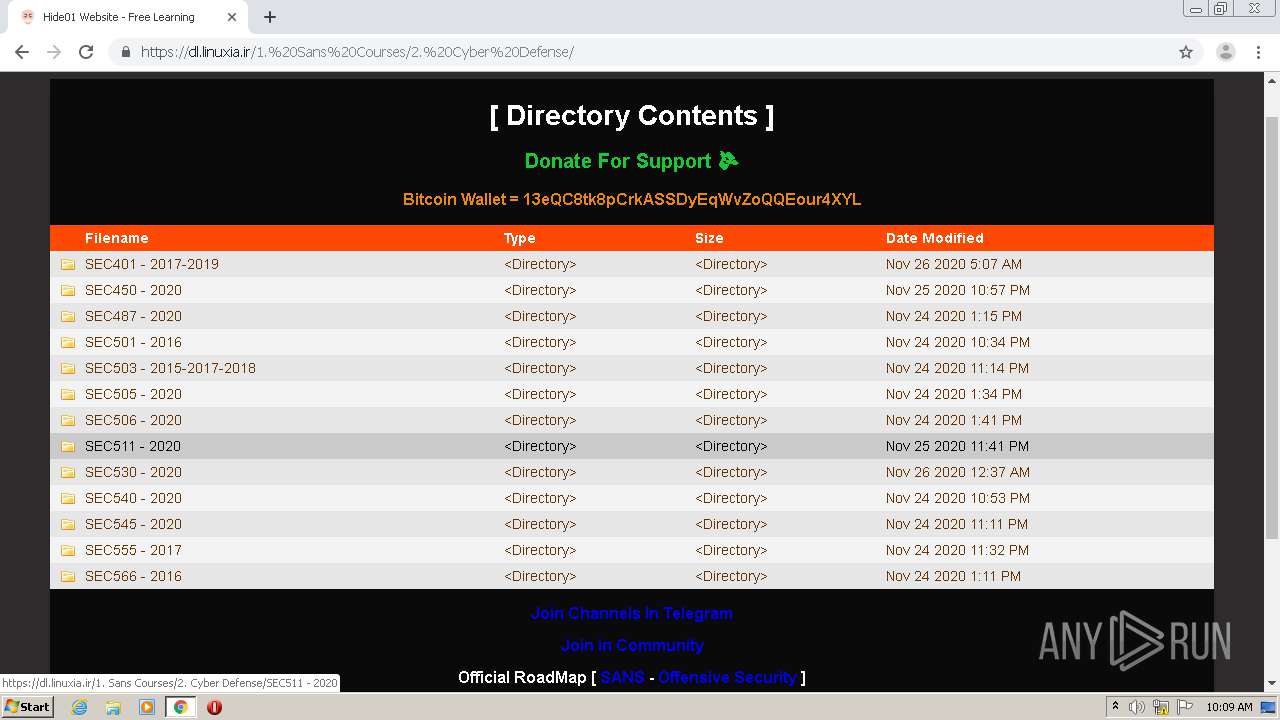Open a new tab with plus button
The width and height of the screenshot is (1280, 720).
tap(270, 17)
